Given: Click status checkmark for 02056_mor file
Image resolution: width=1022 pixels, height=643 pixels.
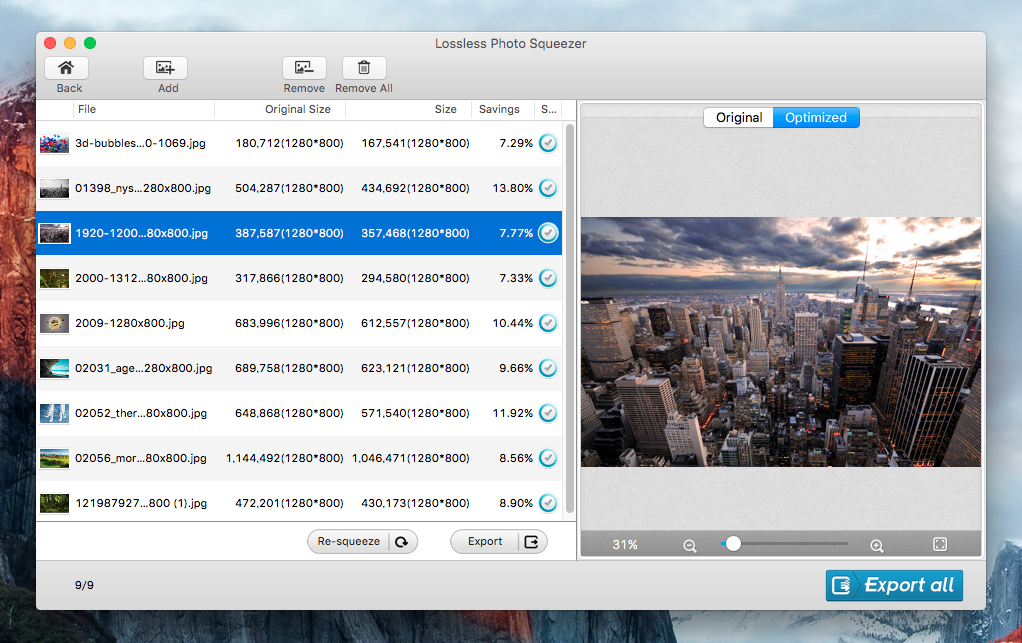Looking at the screenshot, I should 548,458.
